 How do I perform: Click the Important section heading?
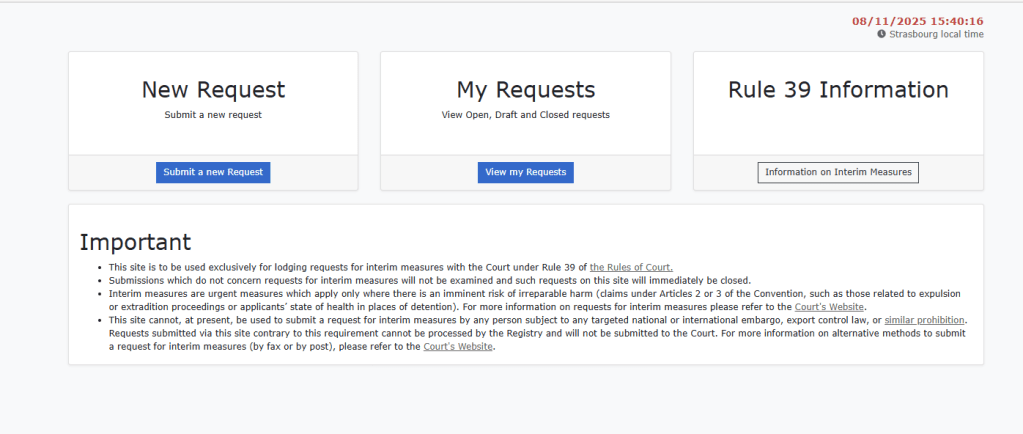[135, 242]
